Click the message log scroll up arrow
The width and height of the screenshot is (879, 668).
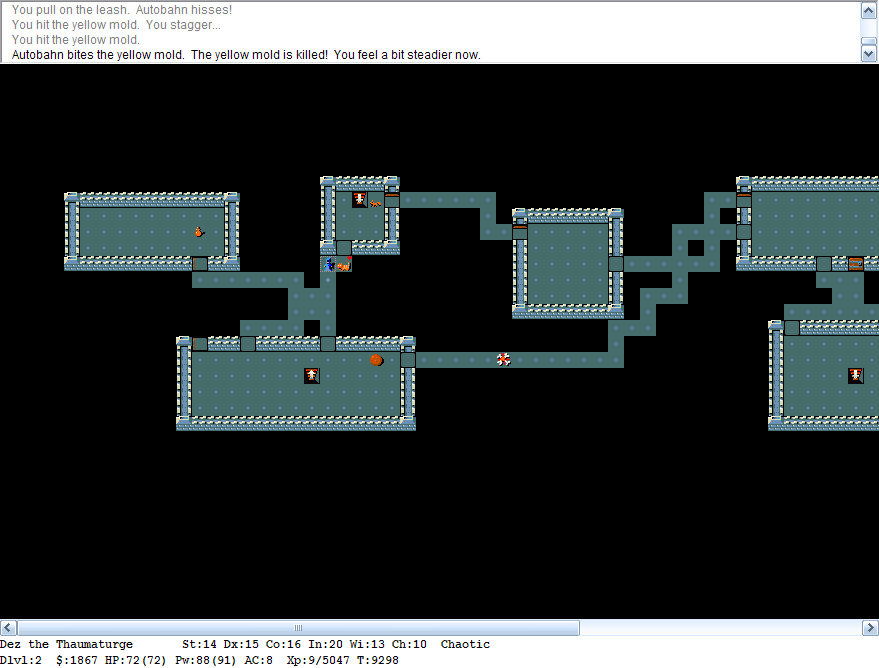(x=868, y=10)
